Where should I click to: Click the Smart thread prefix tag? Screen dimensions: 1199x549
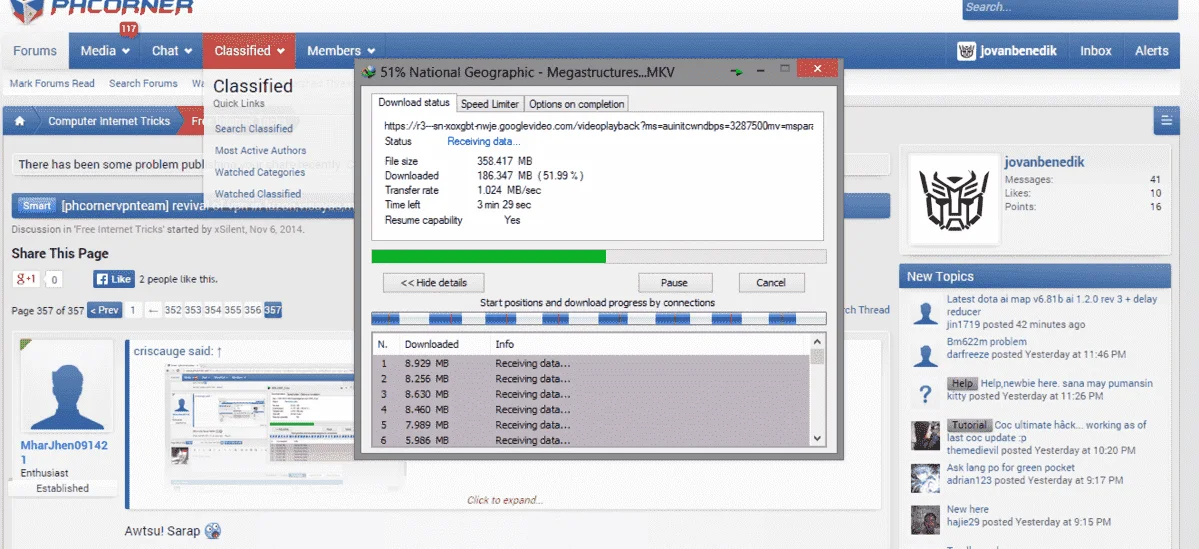click(x=37, y=205)
